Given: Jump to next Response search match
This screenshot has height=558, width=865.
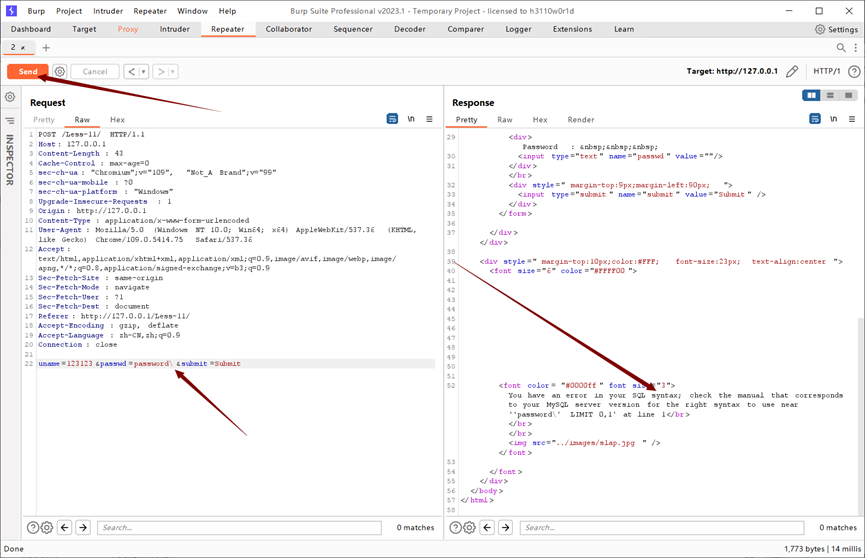Looking at the screenshot, I should (x=505, y=528).
